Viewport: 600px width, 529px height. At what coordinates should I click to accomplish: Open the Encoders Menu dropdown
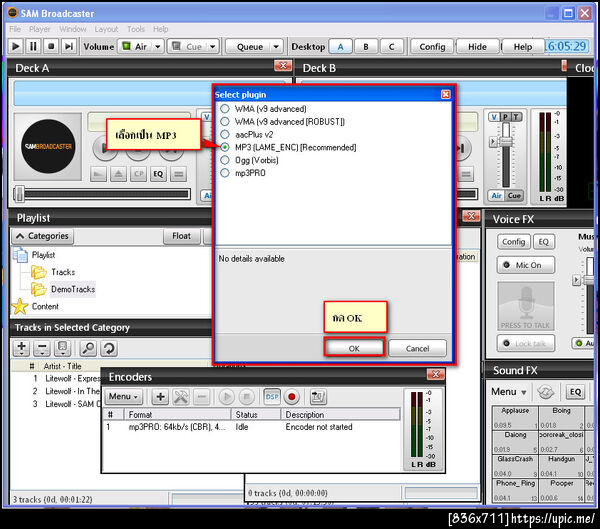(124, 397)
